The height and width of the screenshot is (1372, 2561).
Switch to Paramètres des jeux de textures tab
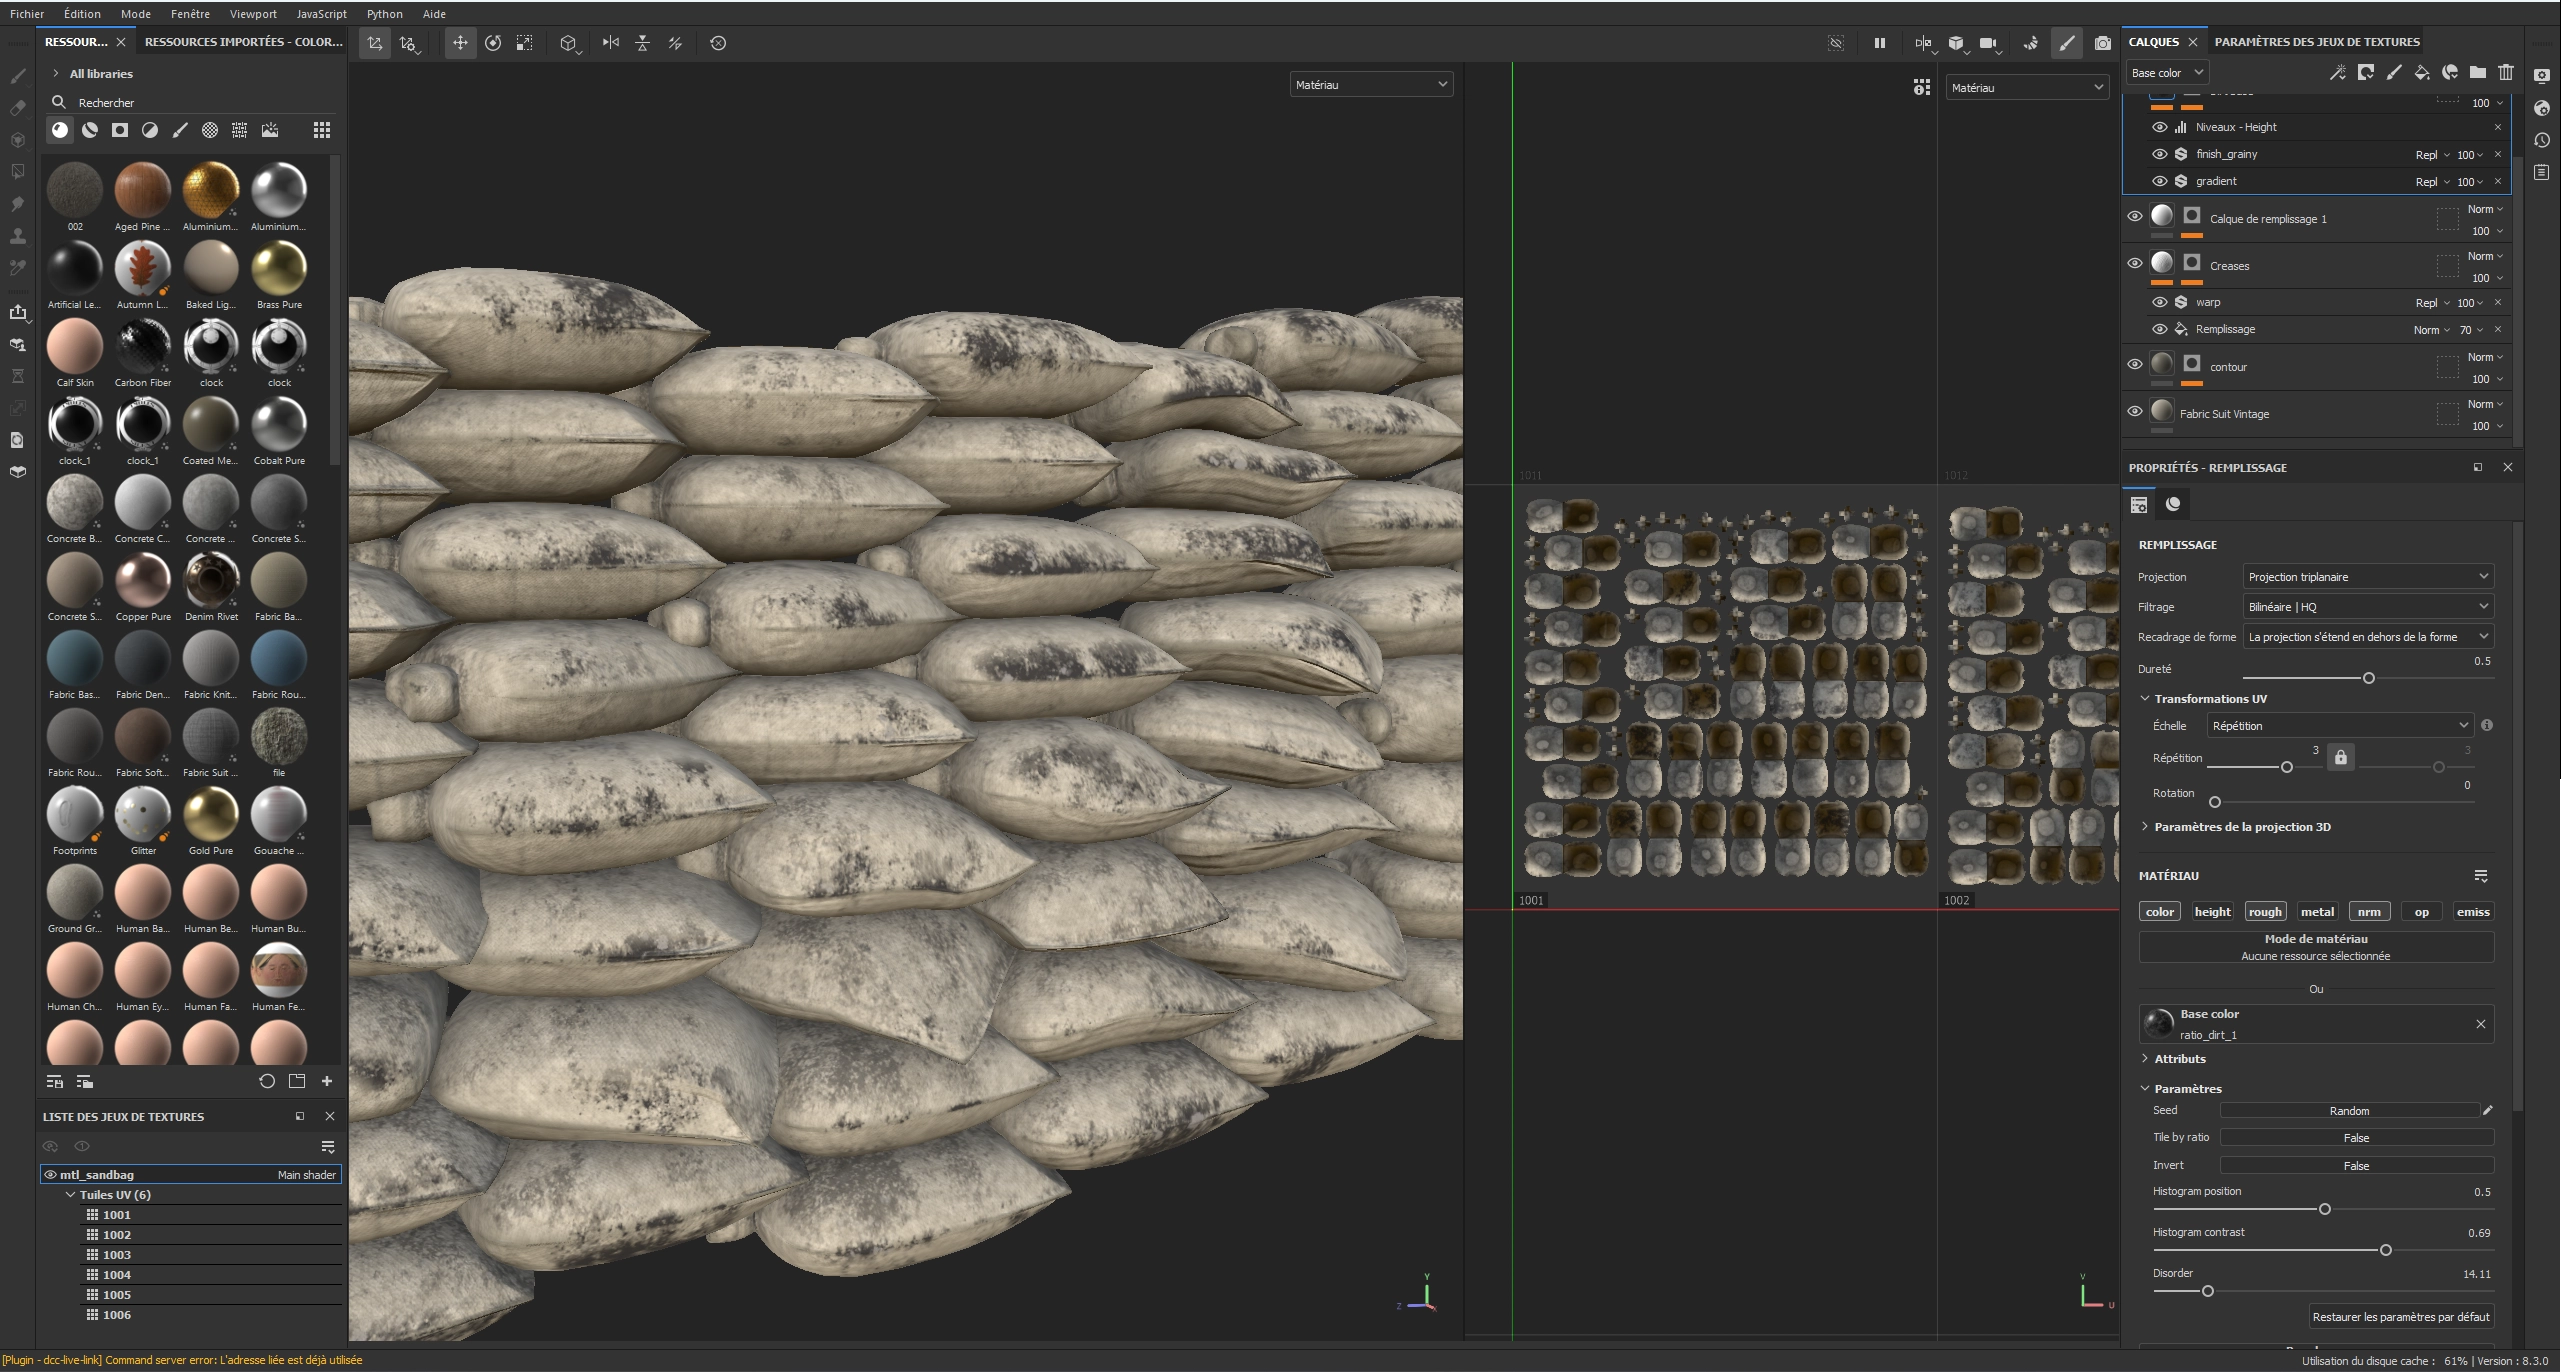point(2316,42)
